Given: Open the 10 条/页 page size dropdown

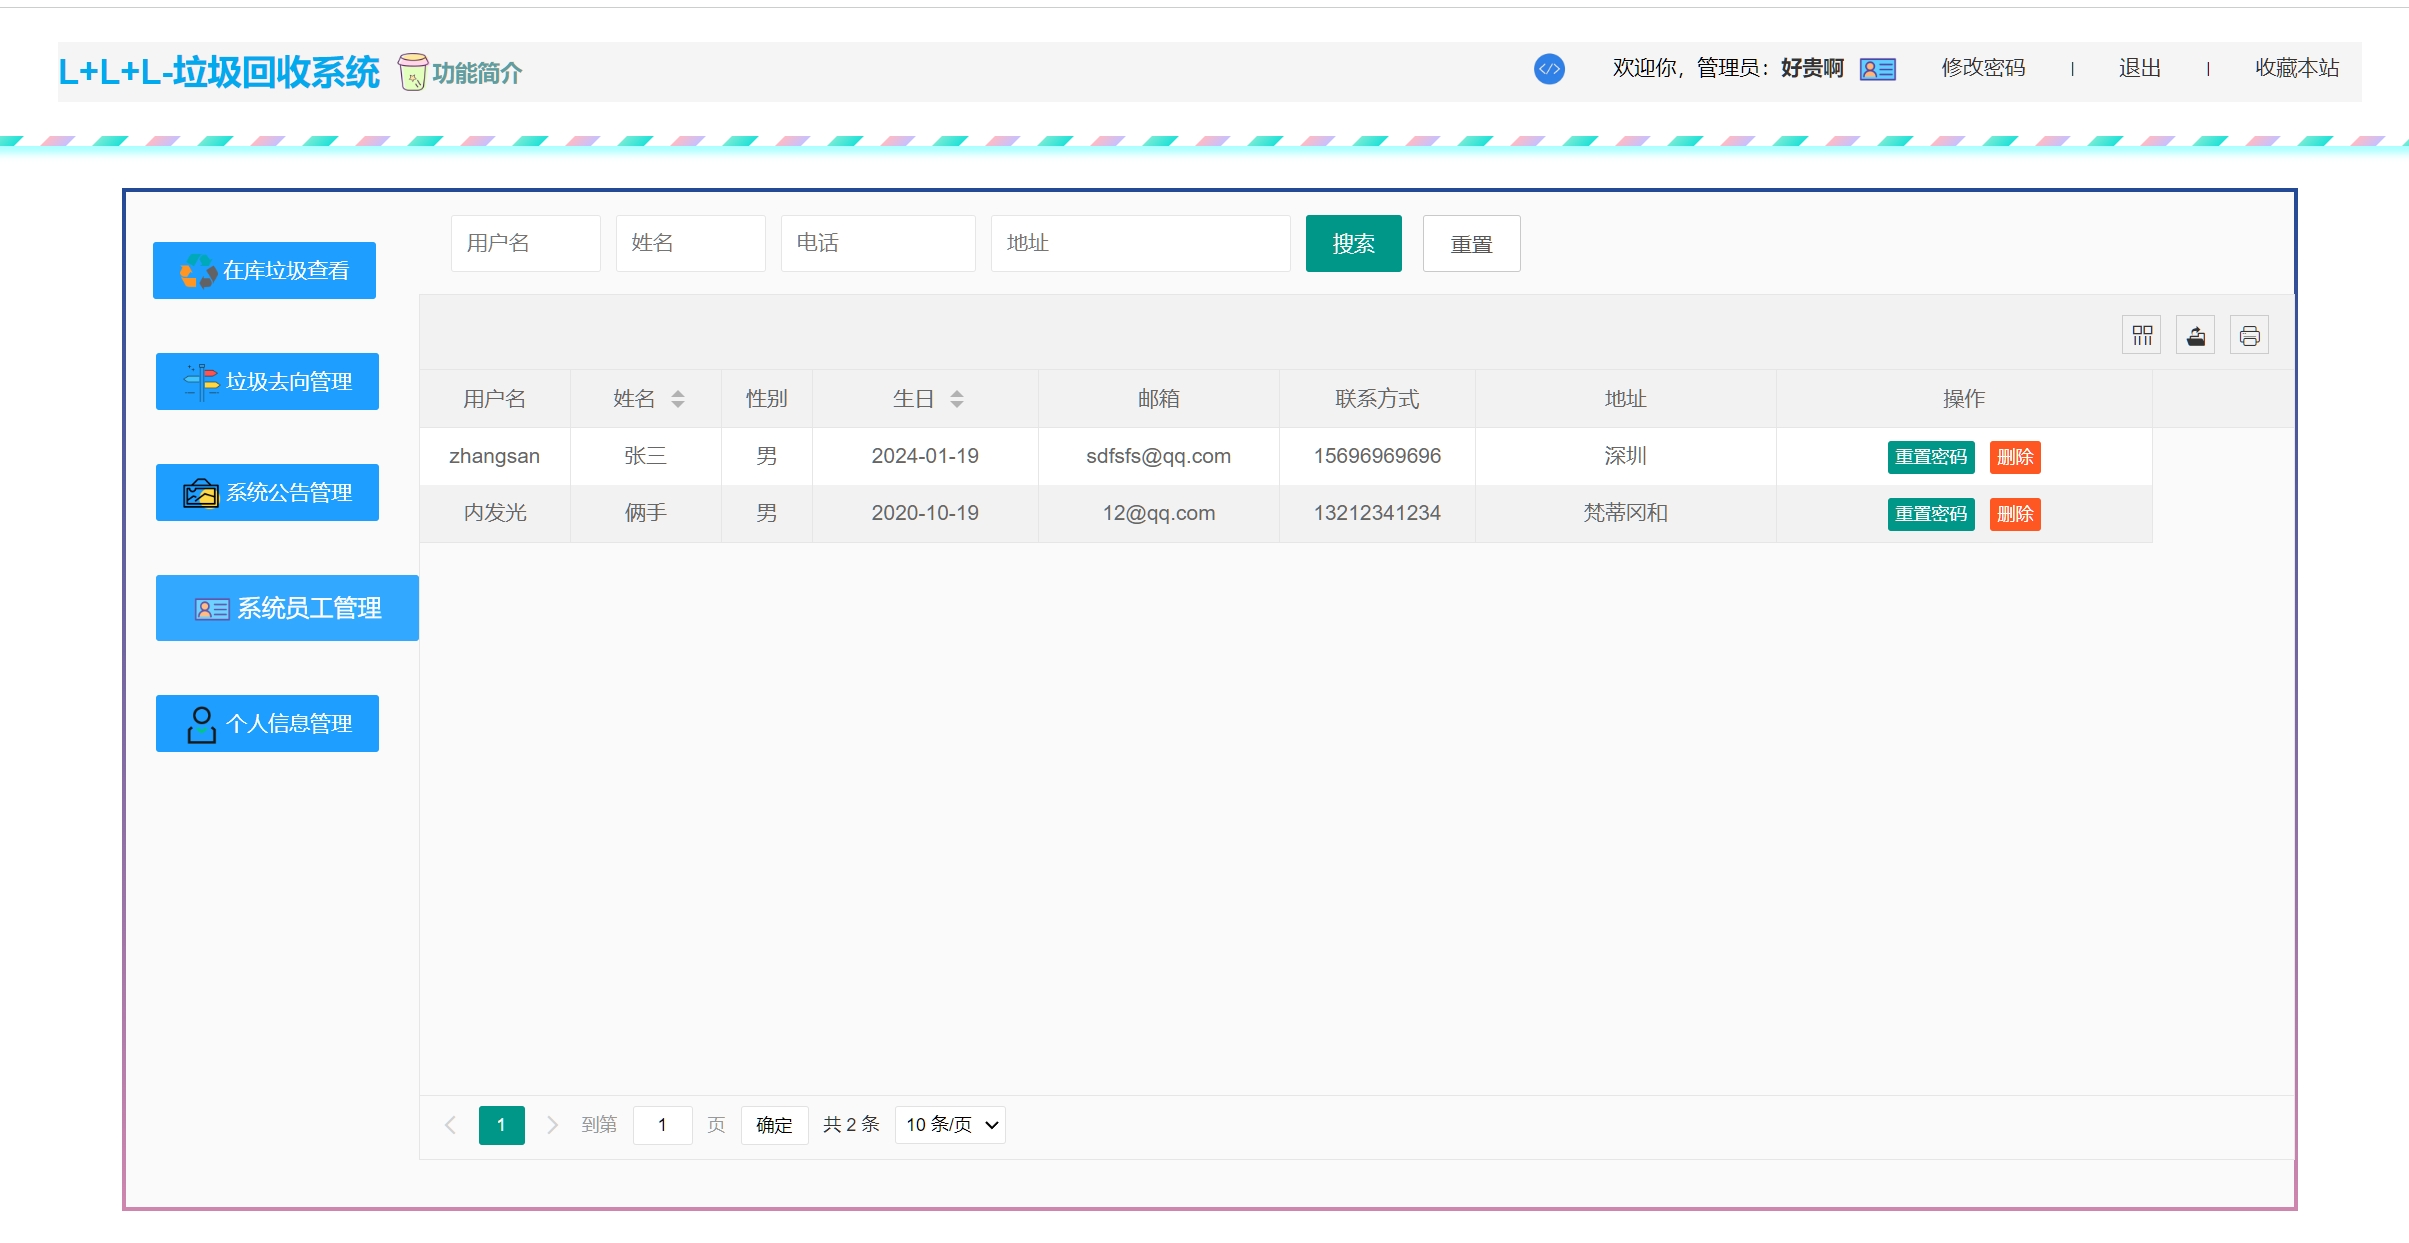Looking at the screenshot, I should click(x=950, y=1125).
